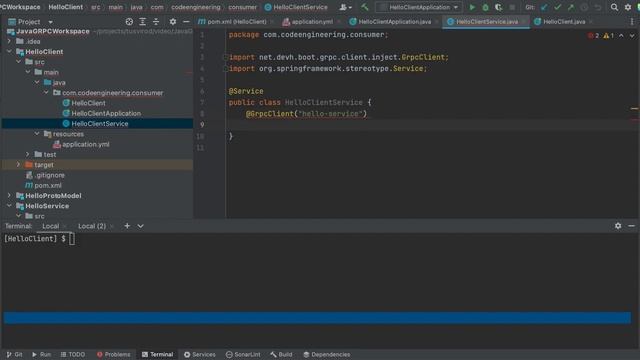Click the errors and warnings indicator
The height and width of the screenshot is (360, 640).
(601, 36)
